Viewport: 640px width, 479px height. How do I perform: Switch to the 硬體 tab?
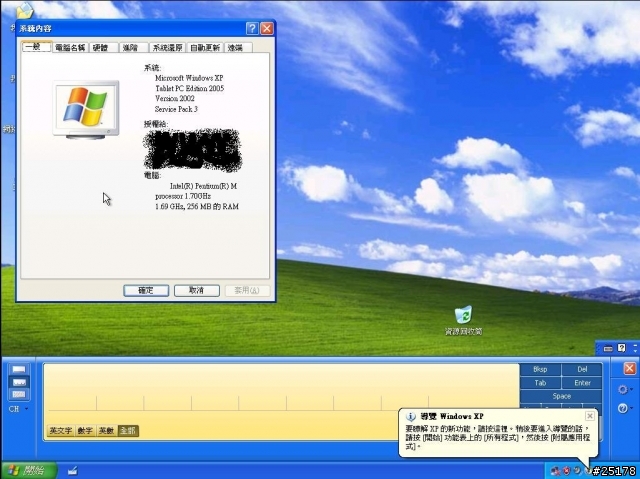(104, 48)
